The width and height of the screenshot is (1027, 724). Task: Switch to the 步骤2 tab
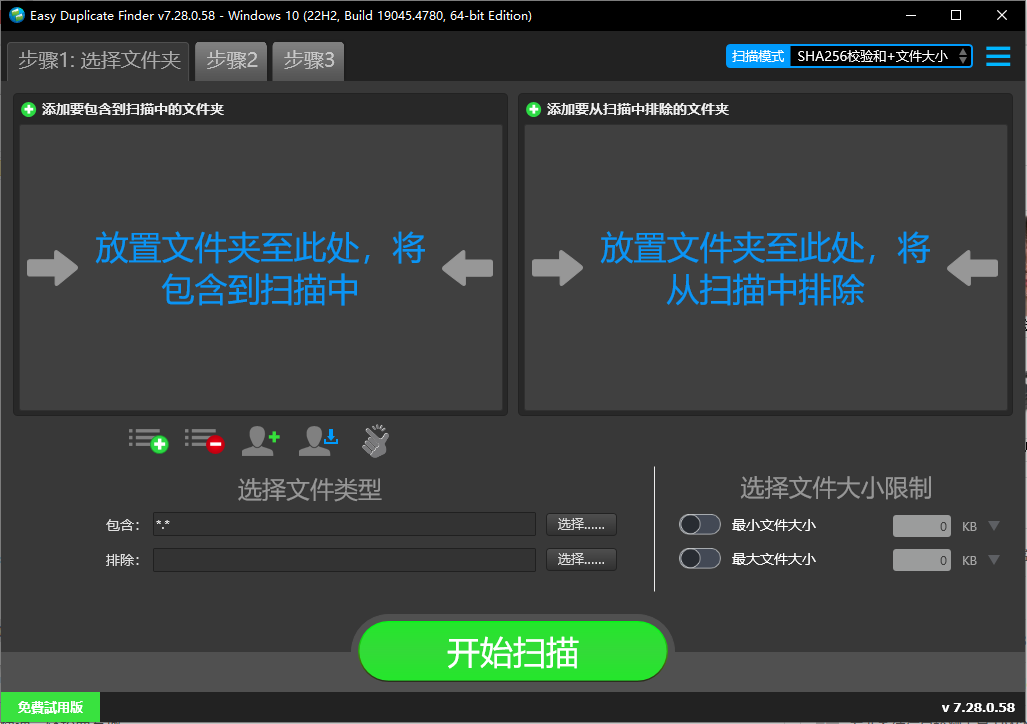pos(230,61)
